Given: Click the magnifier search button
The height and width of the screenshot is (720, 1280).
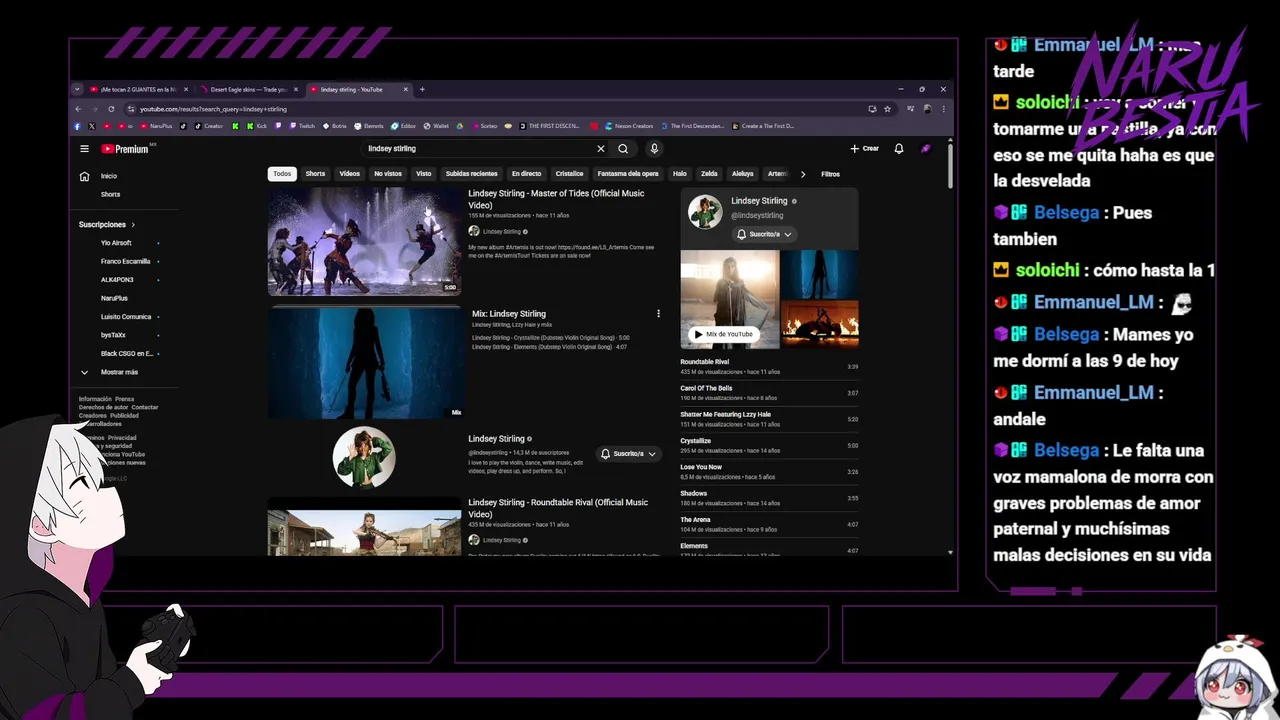Looking at the screenshot, I should 623,149.
